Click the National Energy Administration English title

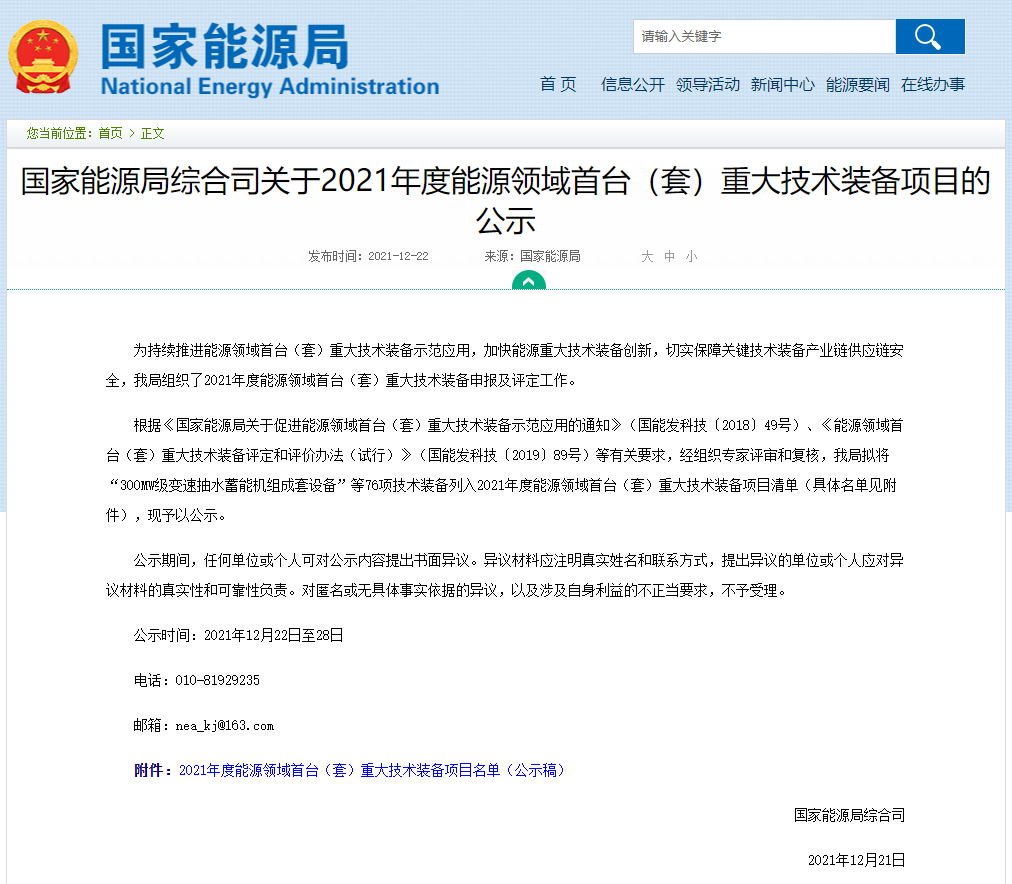tap(270, 87)
